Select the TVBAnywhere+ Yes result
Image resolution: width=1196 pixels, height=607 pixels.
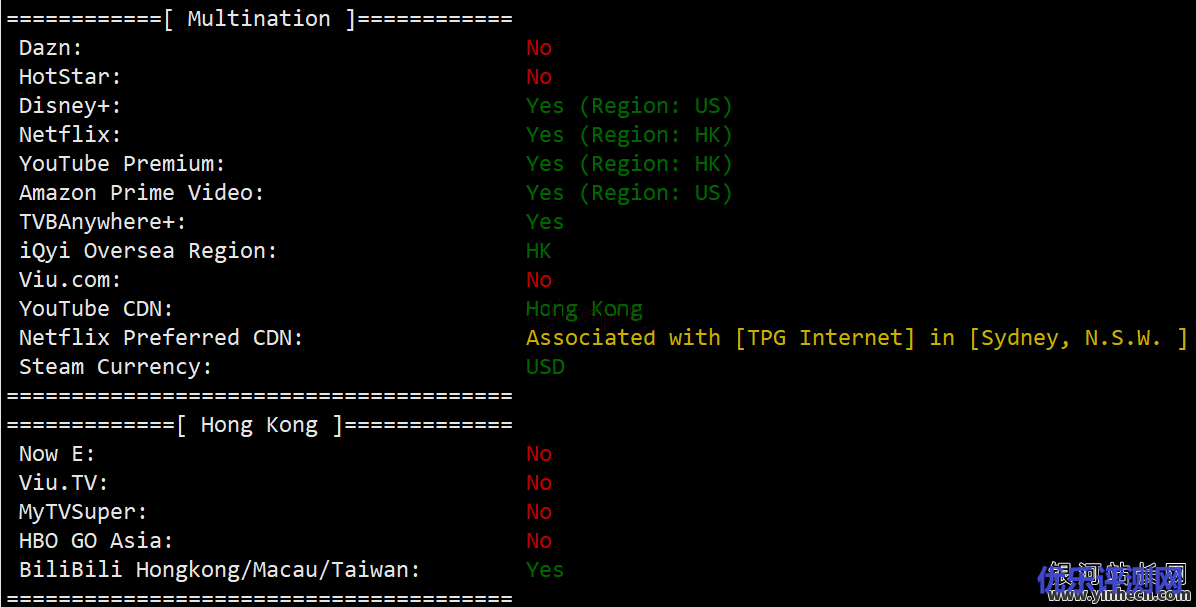[545, 222]
